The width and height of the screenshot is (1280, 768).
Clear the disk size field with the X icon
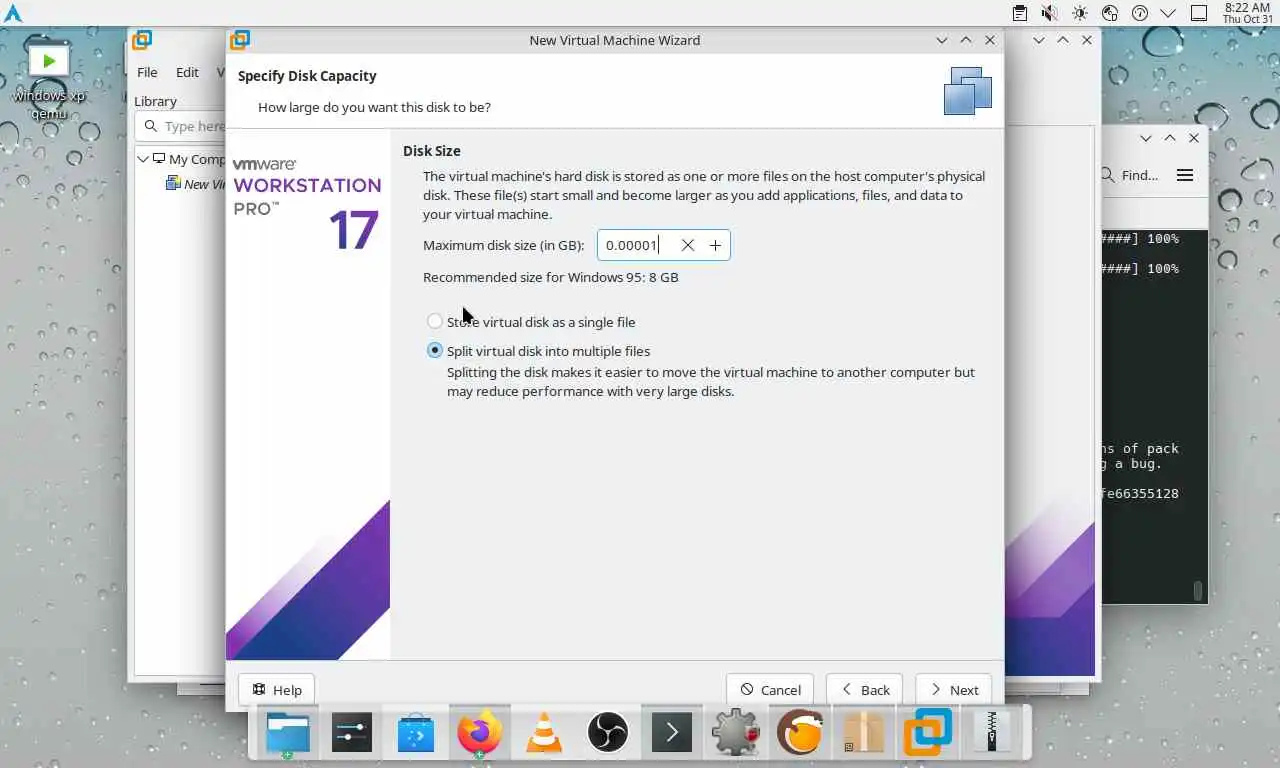coord(687,245)
